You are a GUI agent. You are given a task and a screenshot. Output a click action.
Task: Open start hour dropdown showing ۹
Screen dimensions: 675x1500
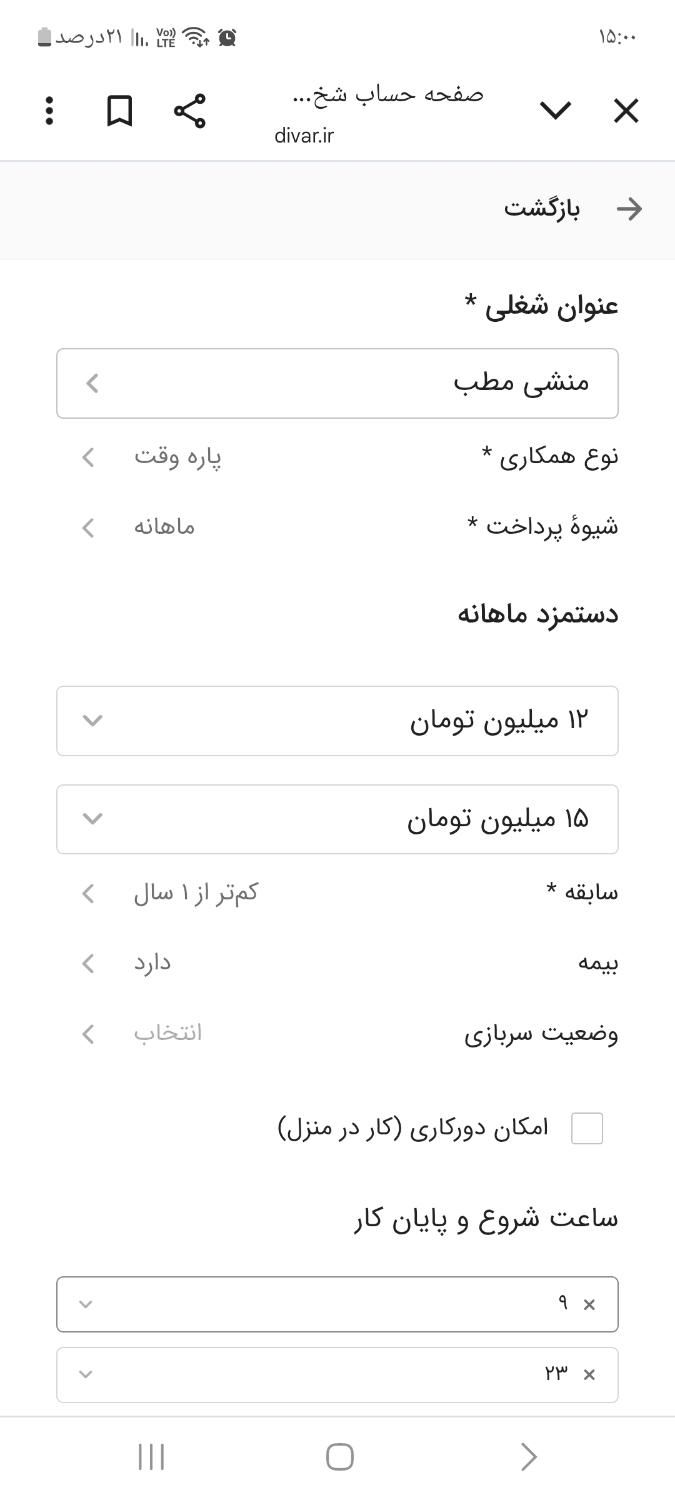(x=337, y=1304)
